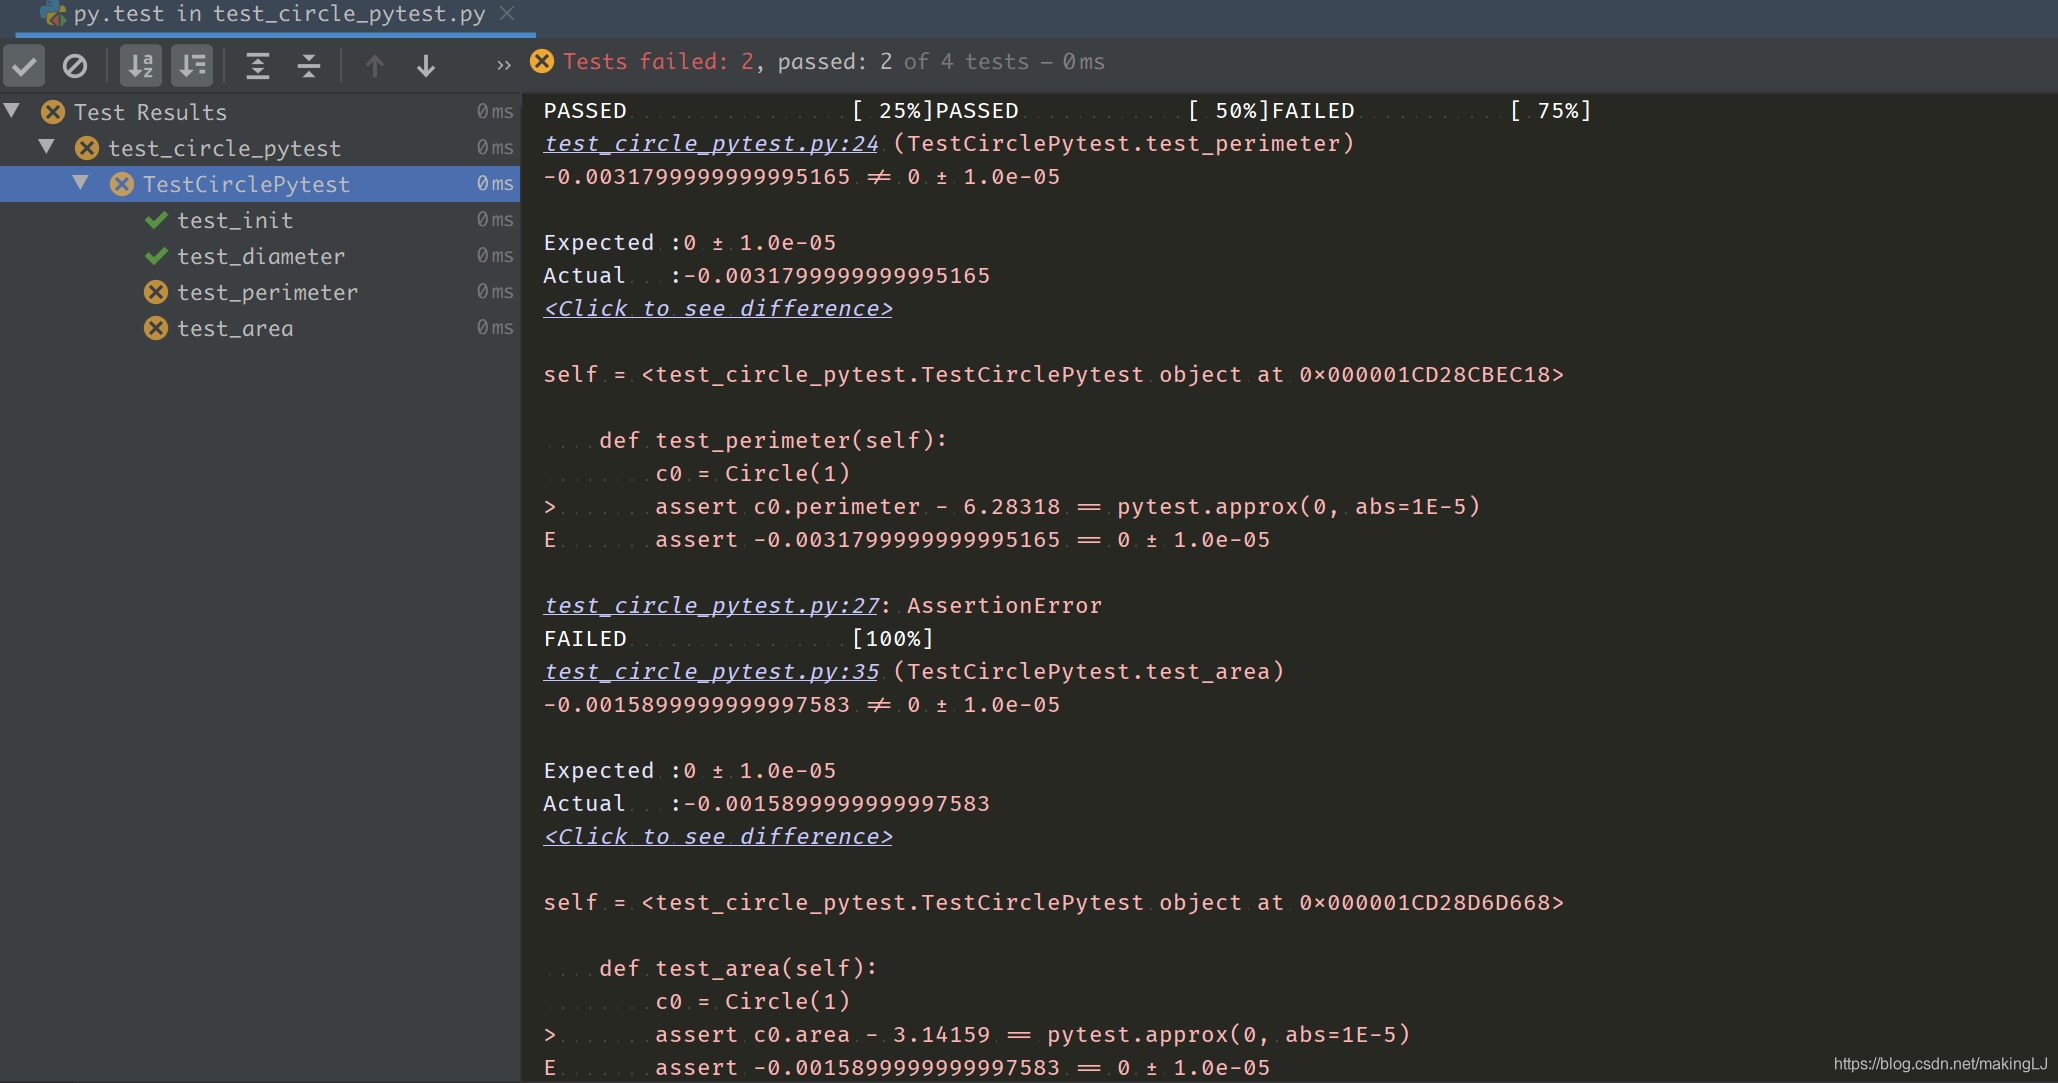
Task: Click the self object at 0x000001CD28D6D668 line
Action: point(1053,903)
